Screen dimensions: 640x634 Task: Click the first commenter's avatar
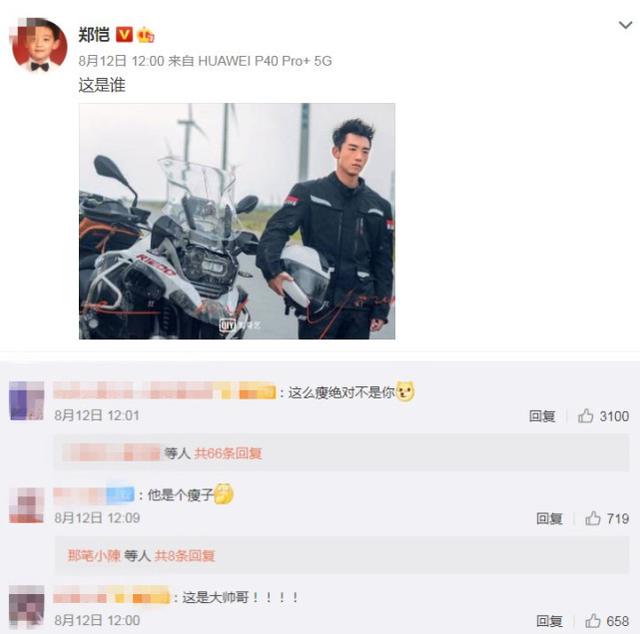(x=27, y=400)
